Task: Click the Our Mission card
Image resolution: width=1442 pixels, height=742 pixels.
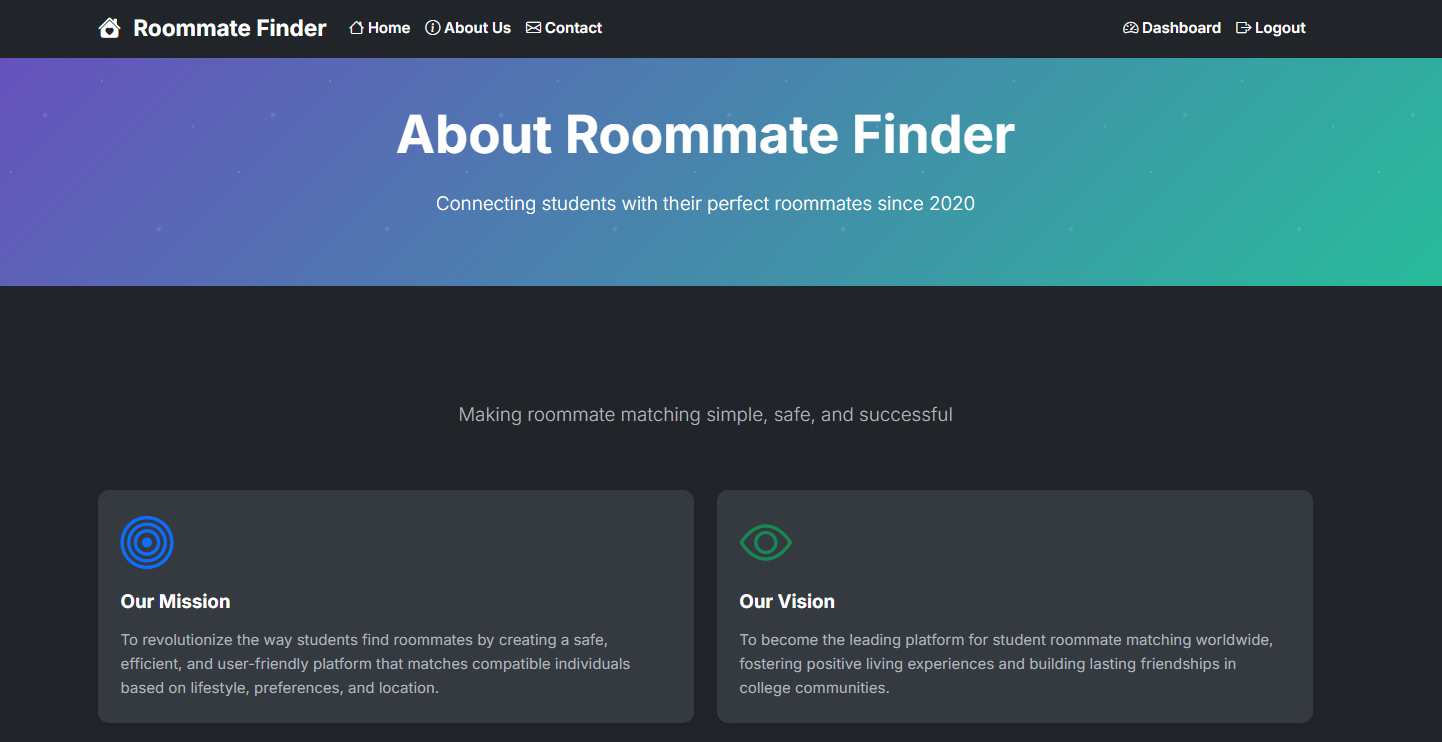Action: tap(396, 606)
